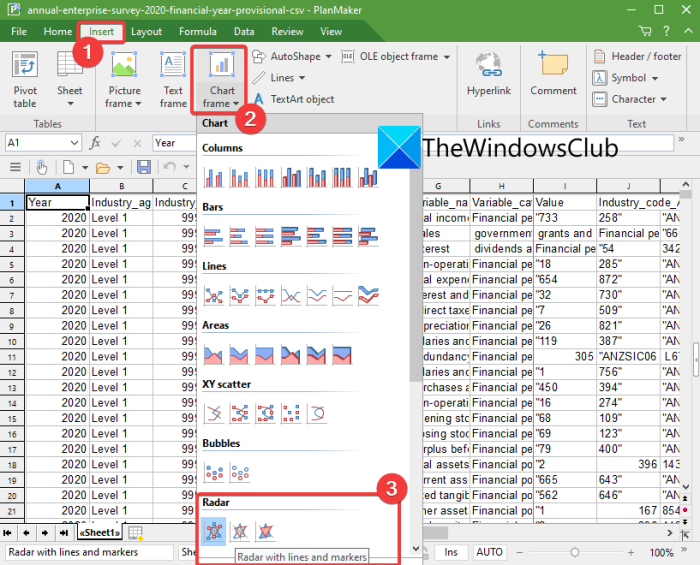Insert a TextArt object

point(294,99)
